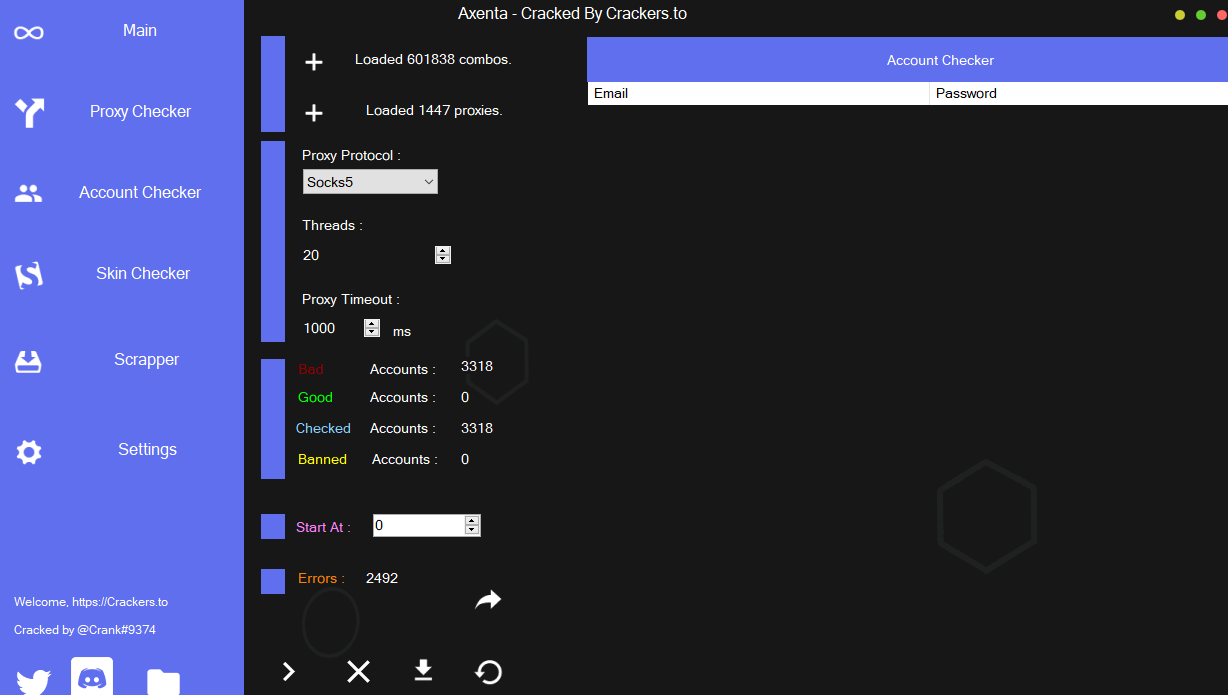Decrease Proxy Timeout with the down arrow
1228x695 pixels.
372,332
